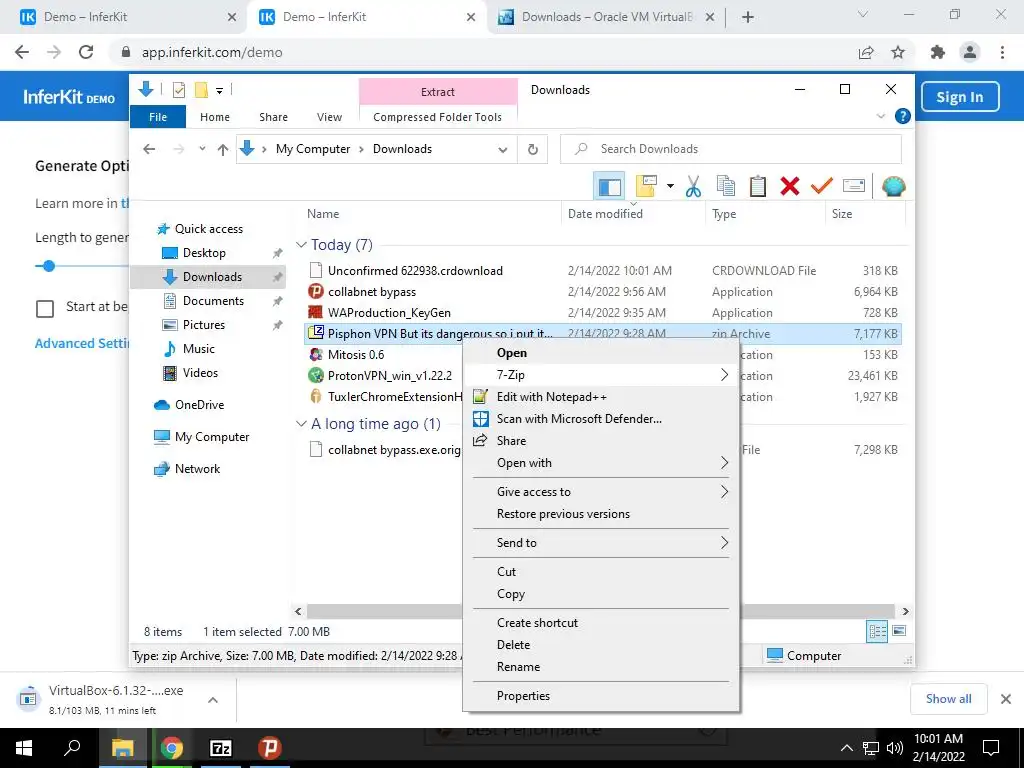Image resolution: width=1024 pixels, height=768 pixels.
Task: Expand the 7-Zip submenu
Action: [601, 375]
